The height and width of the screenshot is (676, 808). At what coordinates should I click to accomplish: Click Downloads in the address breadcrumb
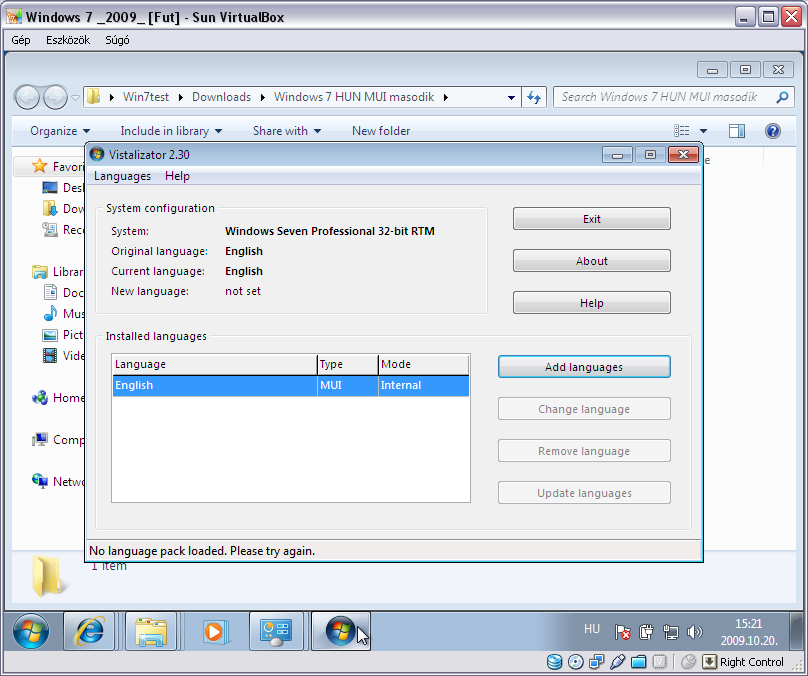(x=222, y=97)
